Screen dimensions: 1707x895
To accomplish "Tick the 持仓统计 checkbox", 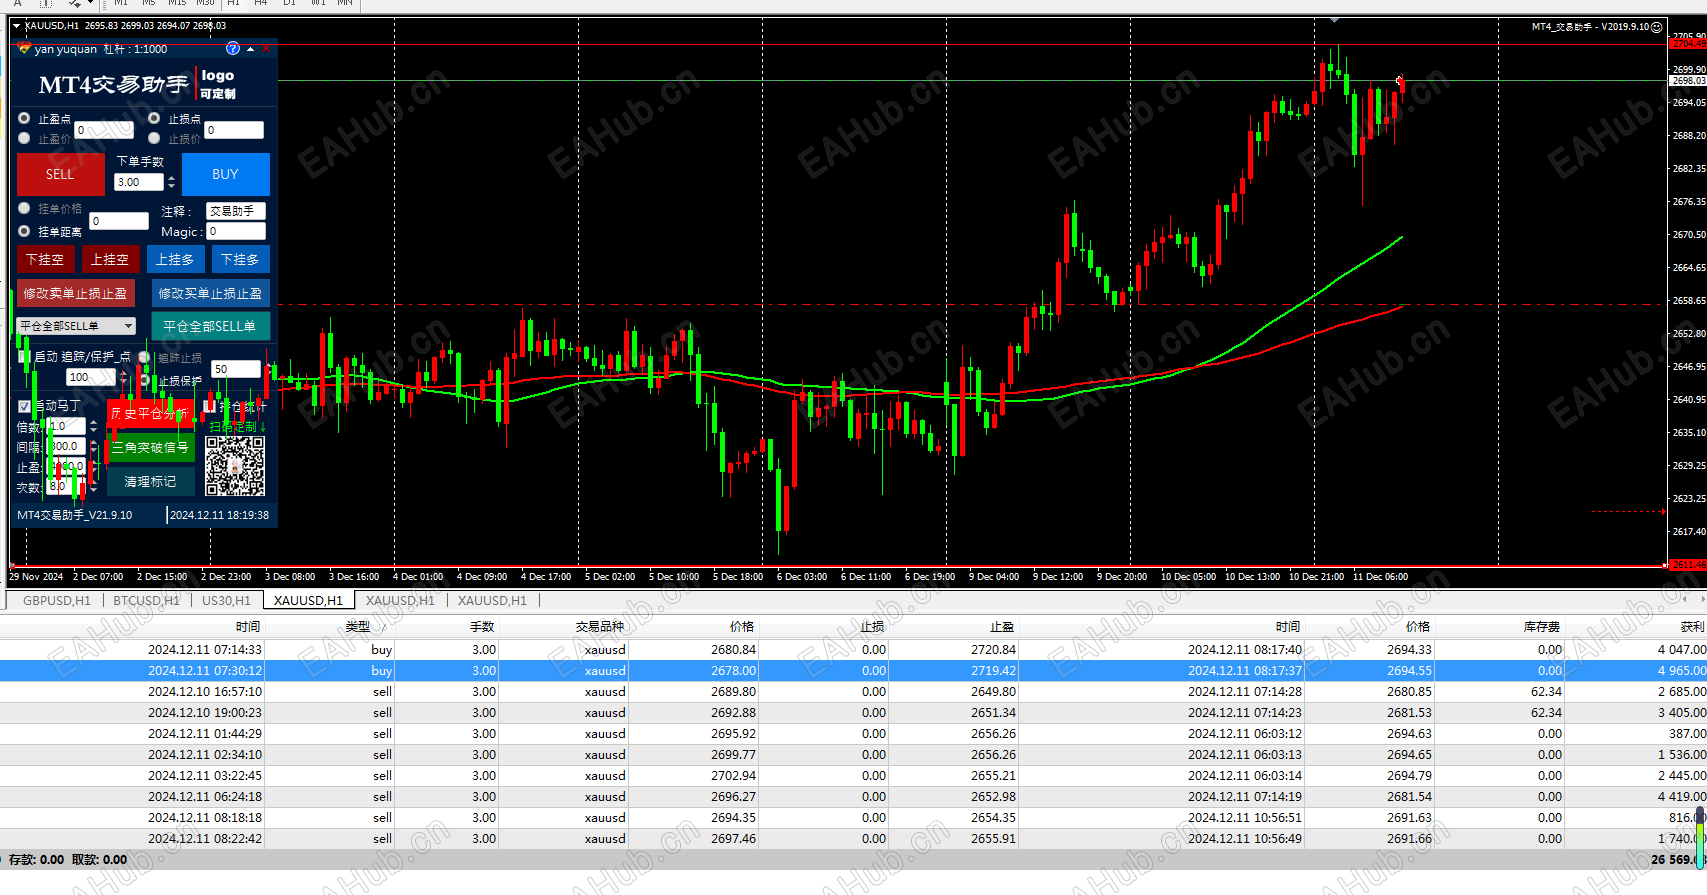I will pos(209,406).
